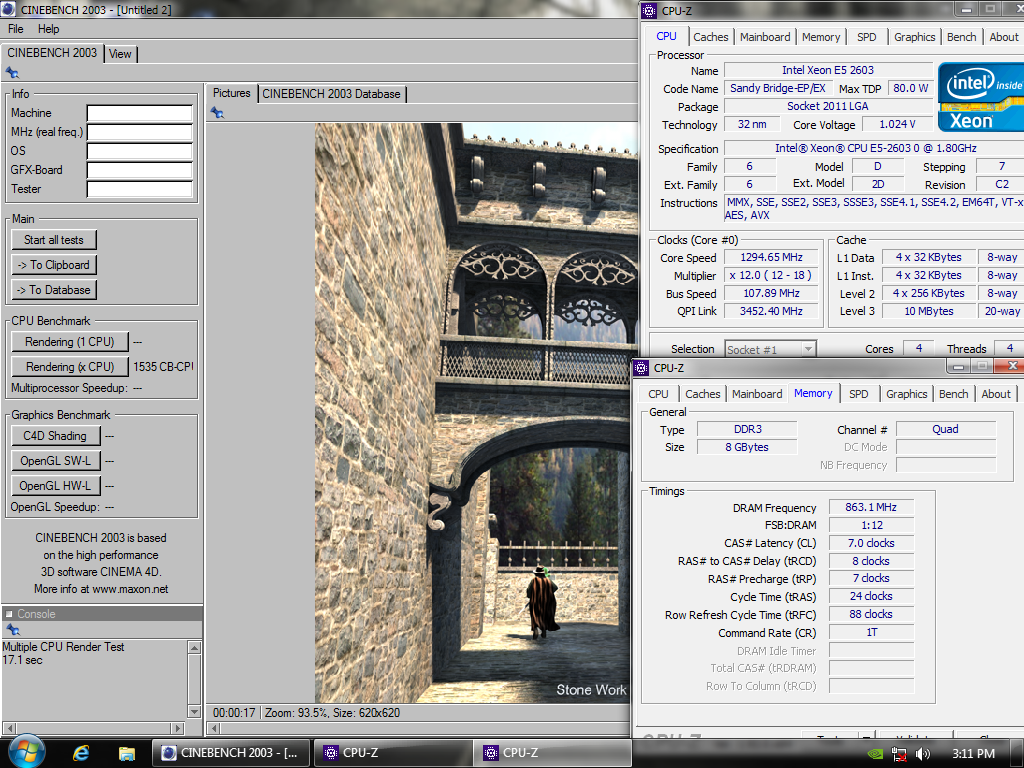Image resolution: width=1024 pixels, height=768 pixels.
Task: Click the OS input field
Action: coord(140,152)
